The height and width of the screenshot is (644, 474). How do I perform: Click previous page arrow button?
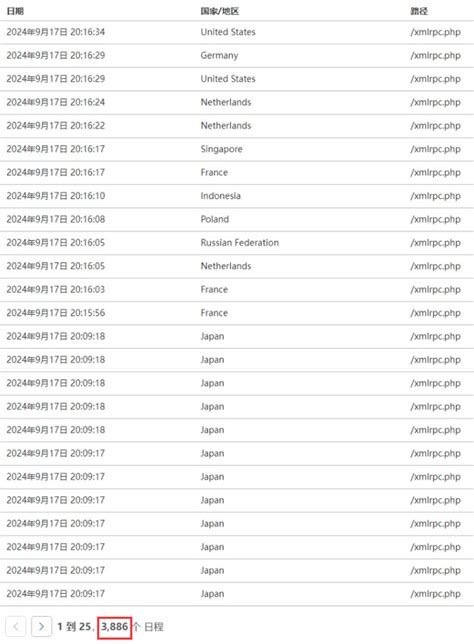tap(16, 626)
